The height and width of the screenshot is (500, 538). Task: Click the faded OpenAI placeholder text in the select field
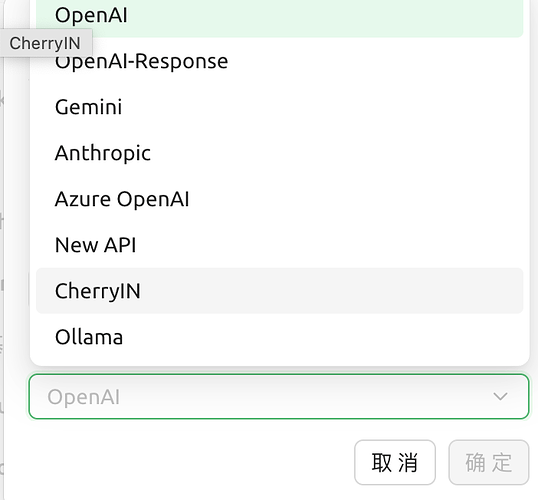pos(84,397)
